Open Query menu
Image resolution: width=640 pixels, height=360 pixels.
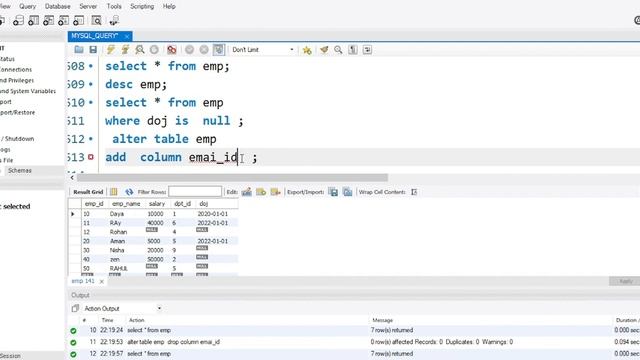click(27, 7)
